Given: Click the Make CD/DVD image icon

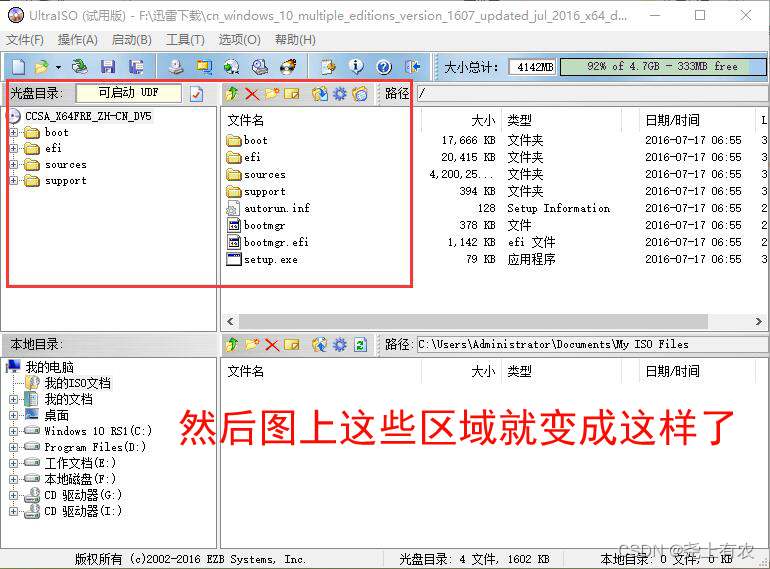Looking at the screenshot, I should [176, 66].
